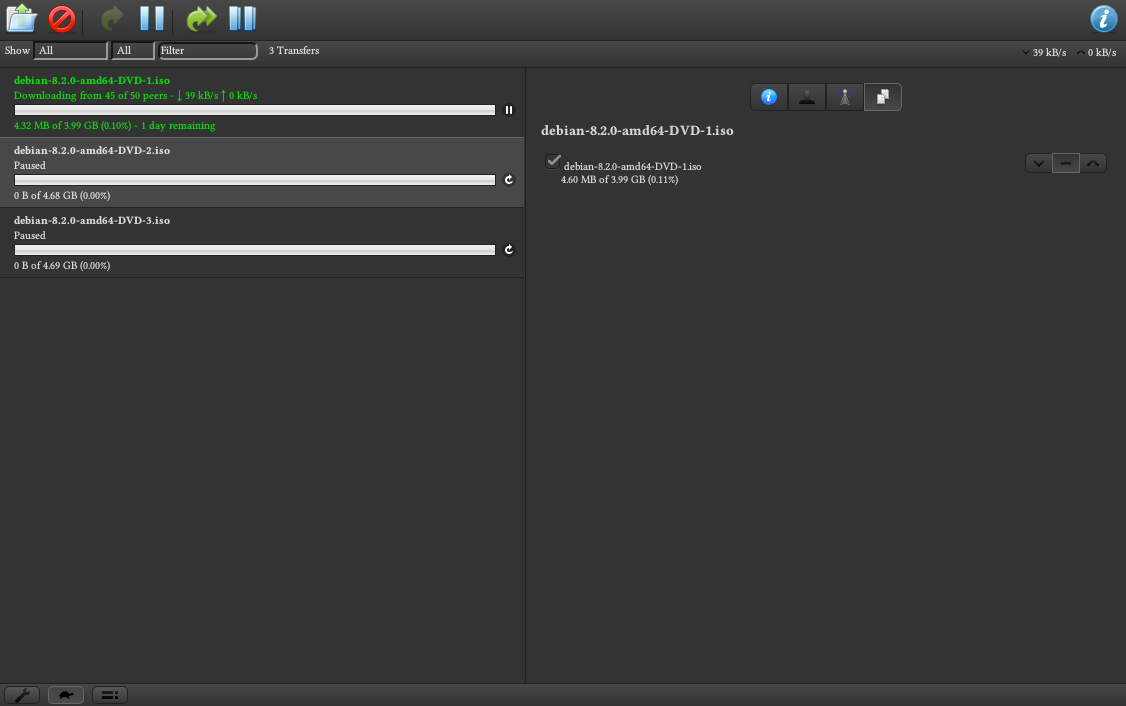Start all torrents with double green arrow
Image resolution: width=1126 pixels, height=706 pixels.
(201, 19)
